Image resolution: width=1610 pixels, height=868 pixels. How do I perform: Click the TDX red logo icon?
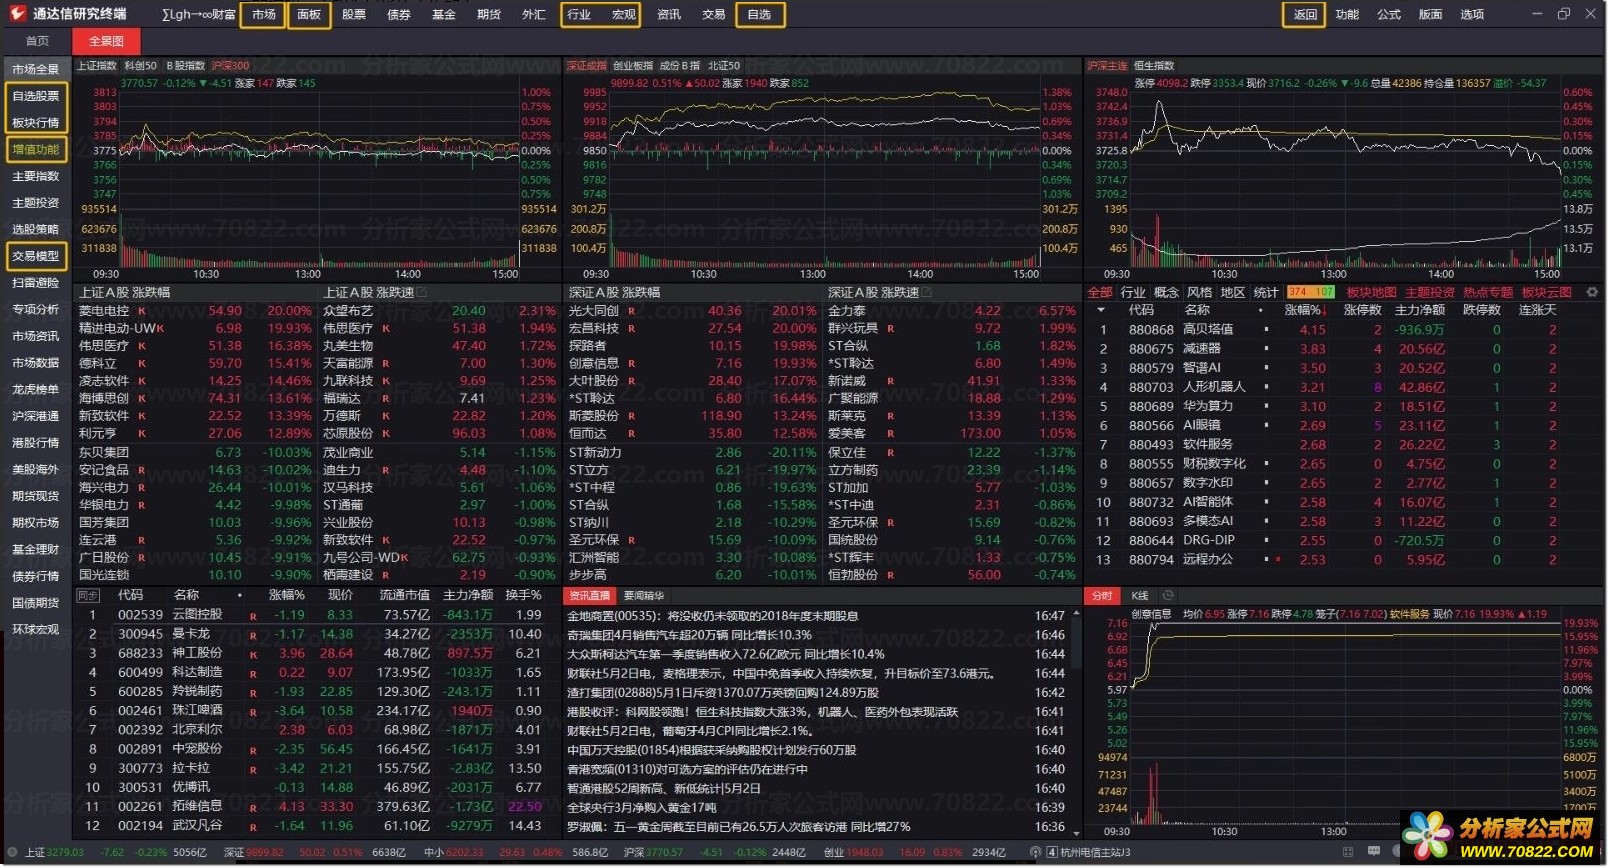click(16, 14)
